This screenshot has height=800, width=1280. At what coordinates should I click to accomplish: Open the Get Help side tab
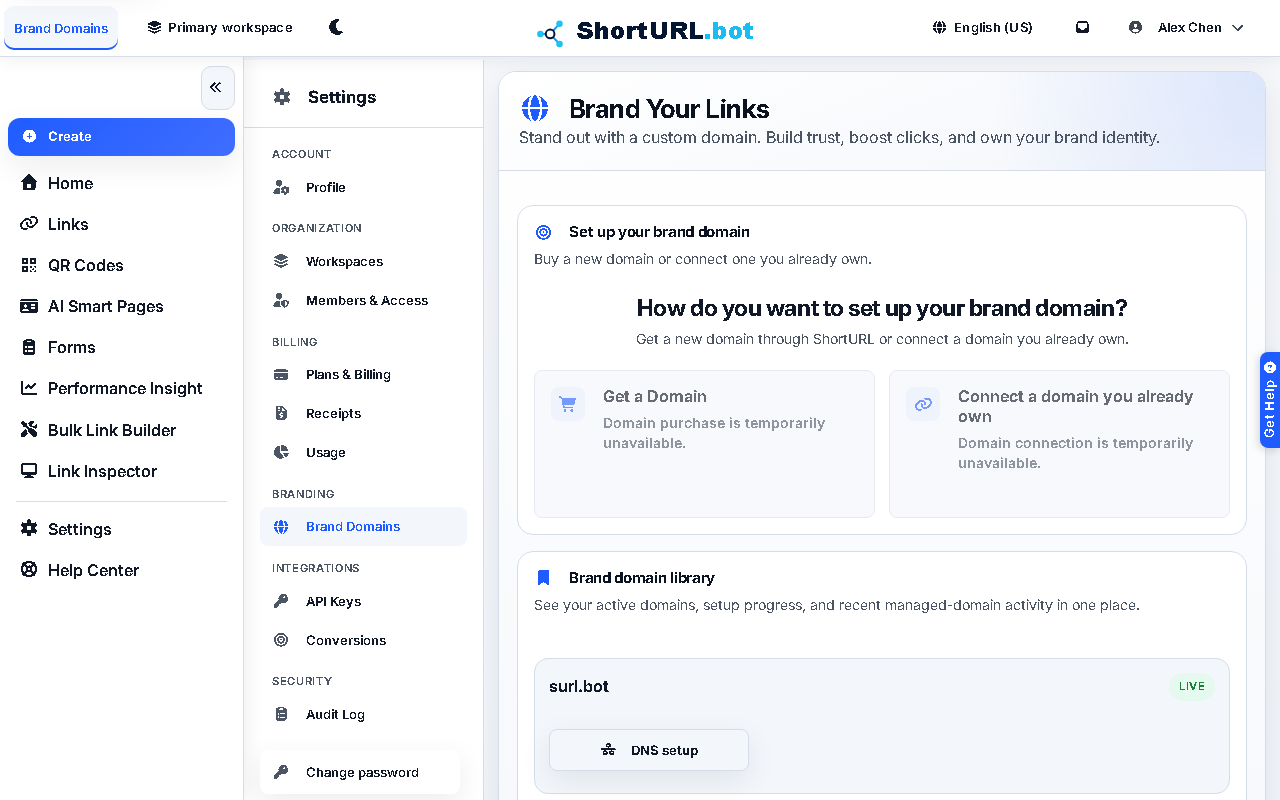coord(1270,399)
